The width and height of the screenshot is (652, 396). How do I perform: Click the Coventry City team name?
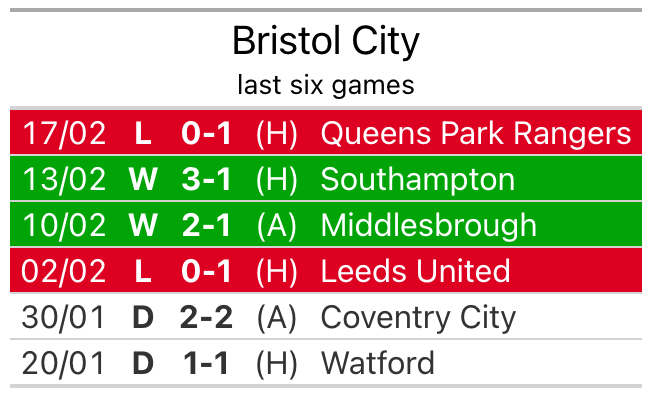(418, 318)
